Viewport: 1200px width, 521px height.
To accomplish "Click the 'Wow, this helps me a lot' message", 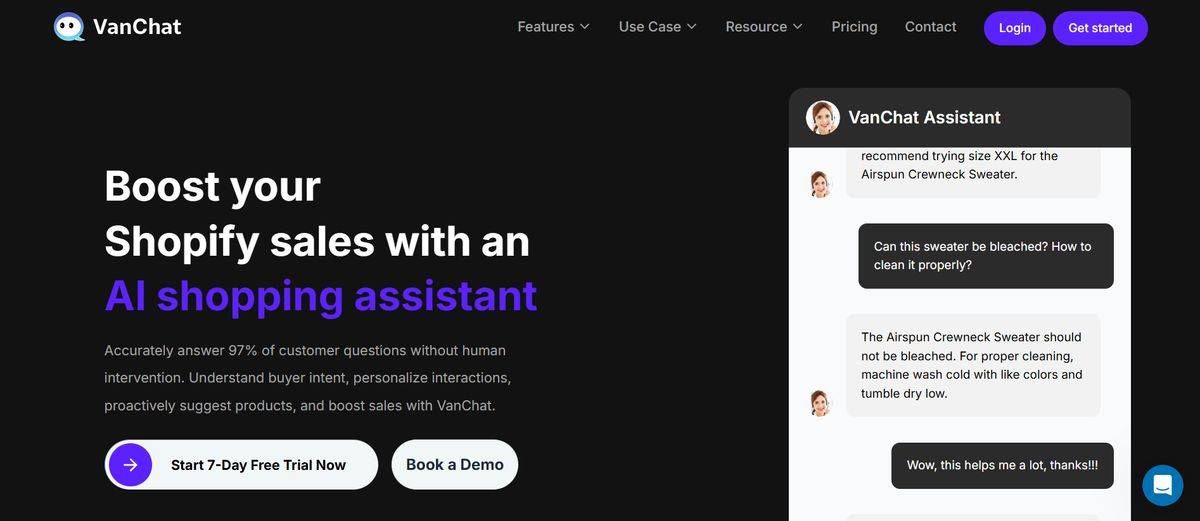I will click(1003, 465).
